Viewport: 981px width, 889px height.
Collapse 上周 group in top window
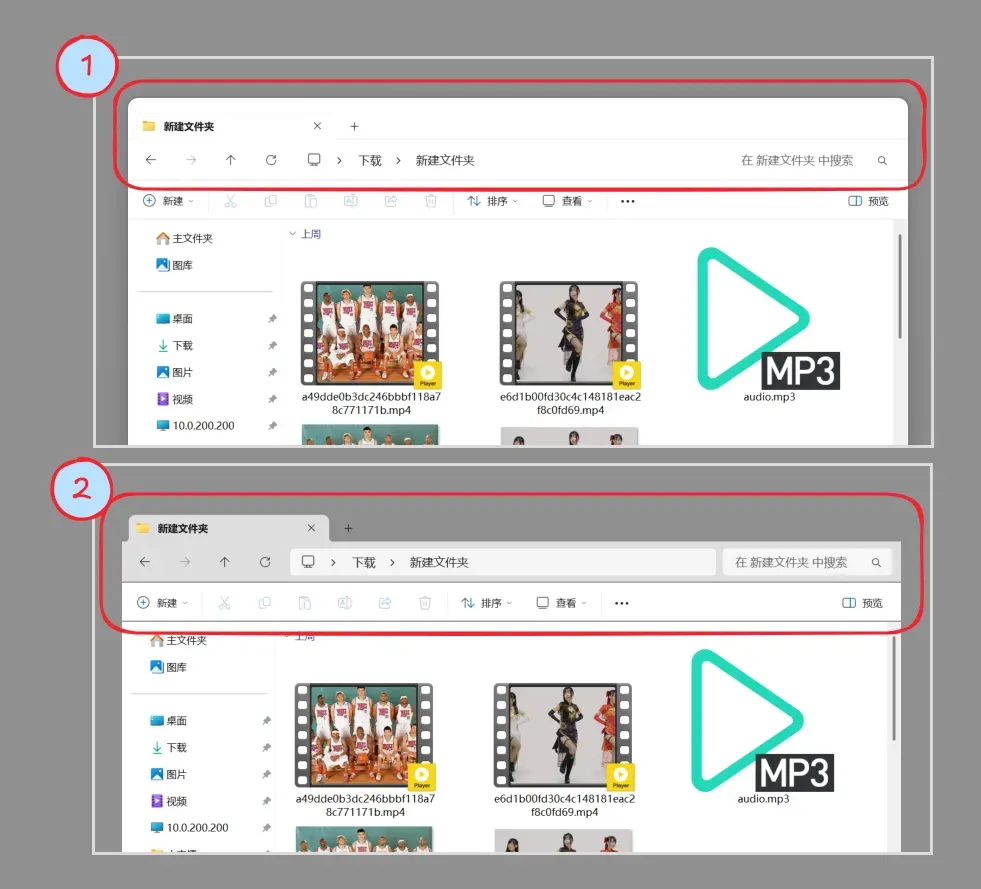[x=292, y=234]
